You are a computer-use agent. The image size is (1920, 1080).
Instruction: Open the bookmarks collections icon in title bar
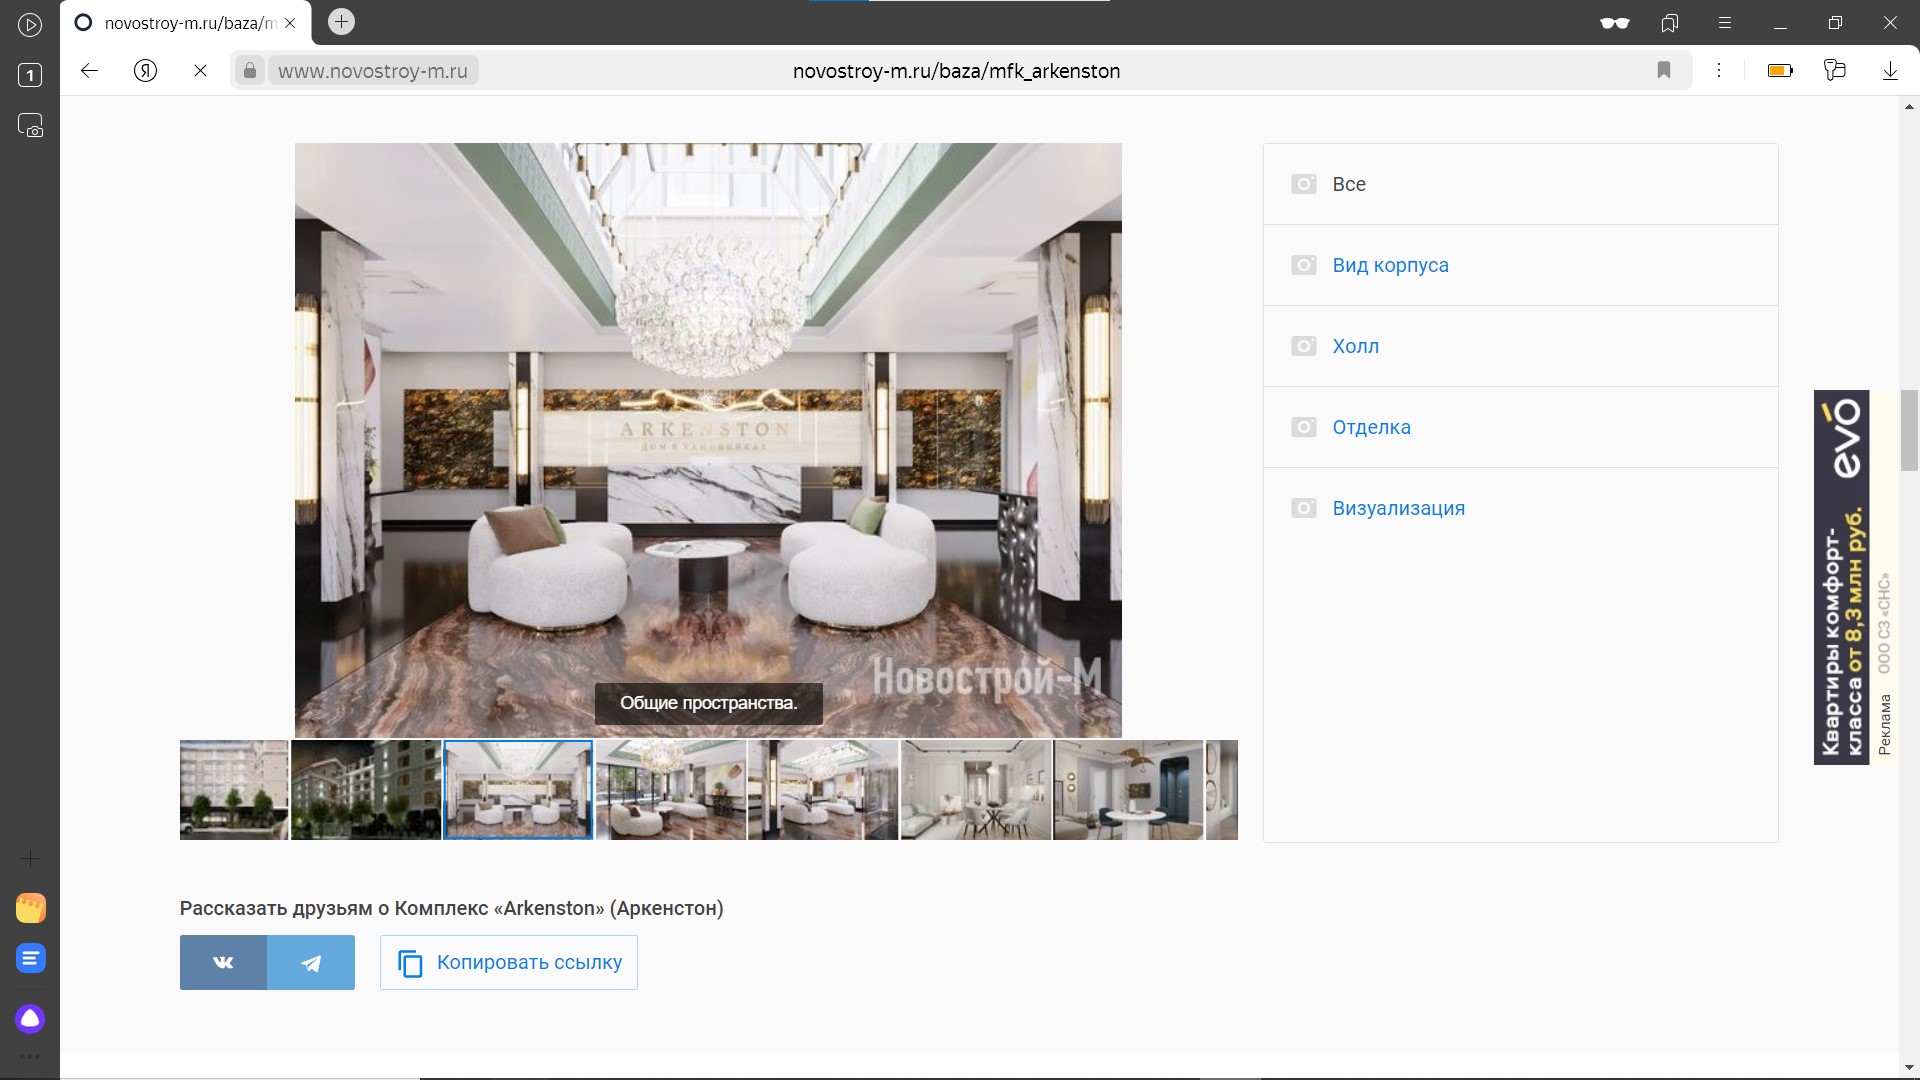pos(1669,23)
